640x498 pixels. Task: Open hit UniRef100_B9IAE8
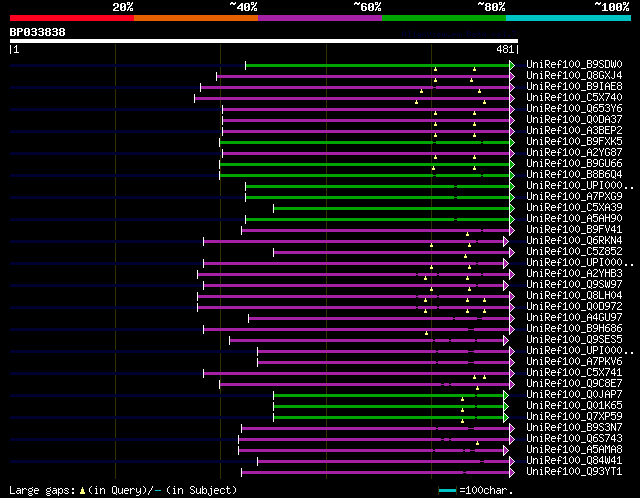point(574,87)
